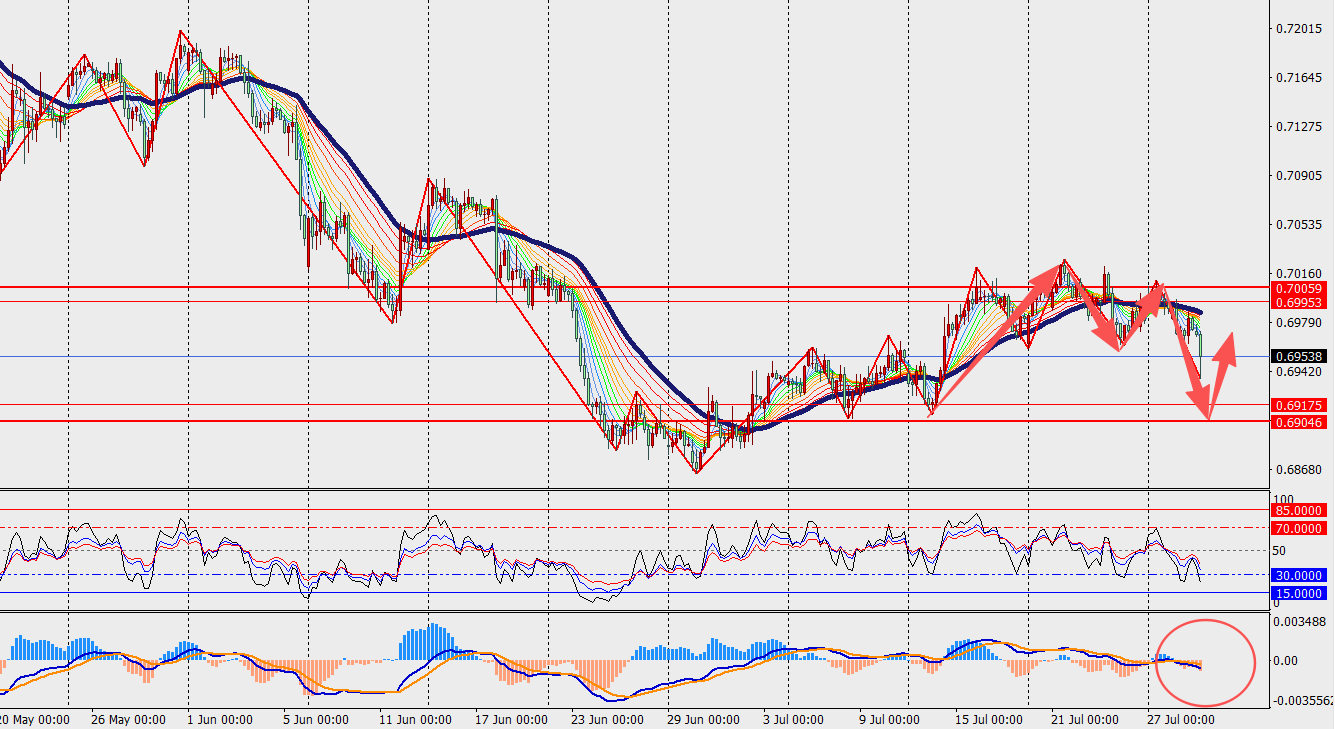Select the 27 Jul 00:00 date label
Viewport: 1335px width, 729px height.
point(1180,719)
